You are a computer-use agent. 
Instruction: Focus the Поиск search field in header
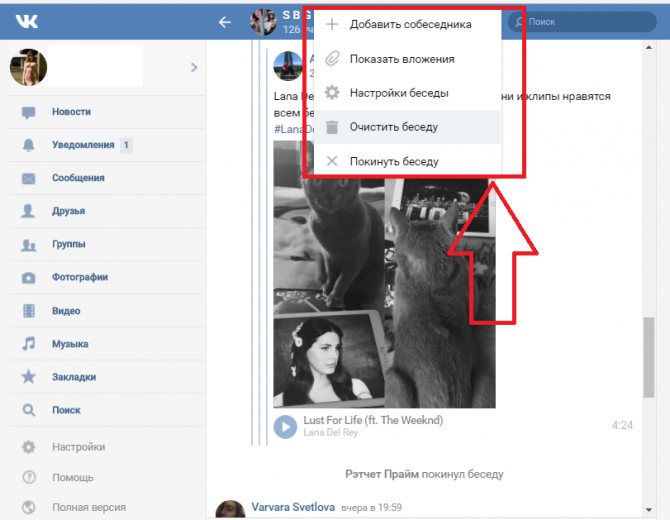click(582, 21)
